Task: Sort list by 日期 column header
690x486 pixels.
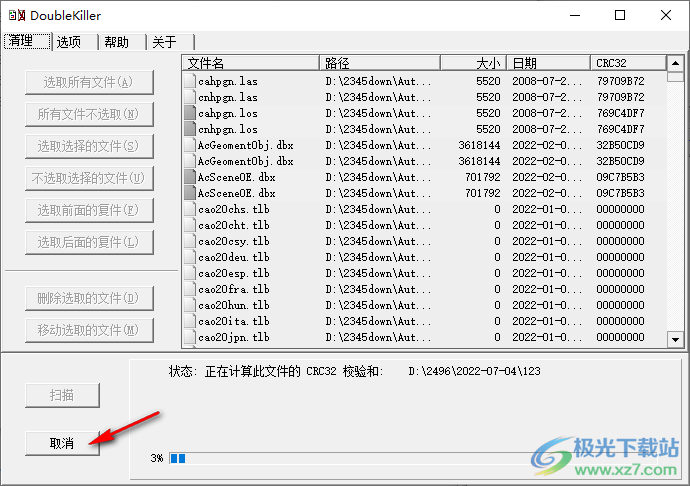Action: pyautogui.click(x=548, y=63)
